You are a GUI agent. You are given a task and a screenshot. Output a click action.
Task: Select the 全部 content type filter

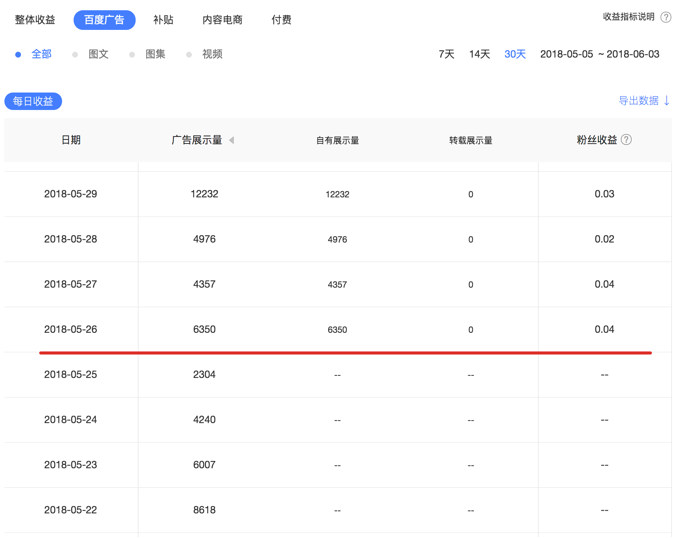40,54
